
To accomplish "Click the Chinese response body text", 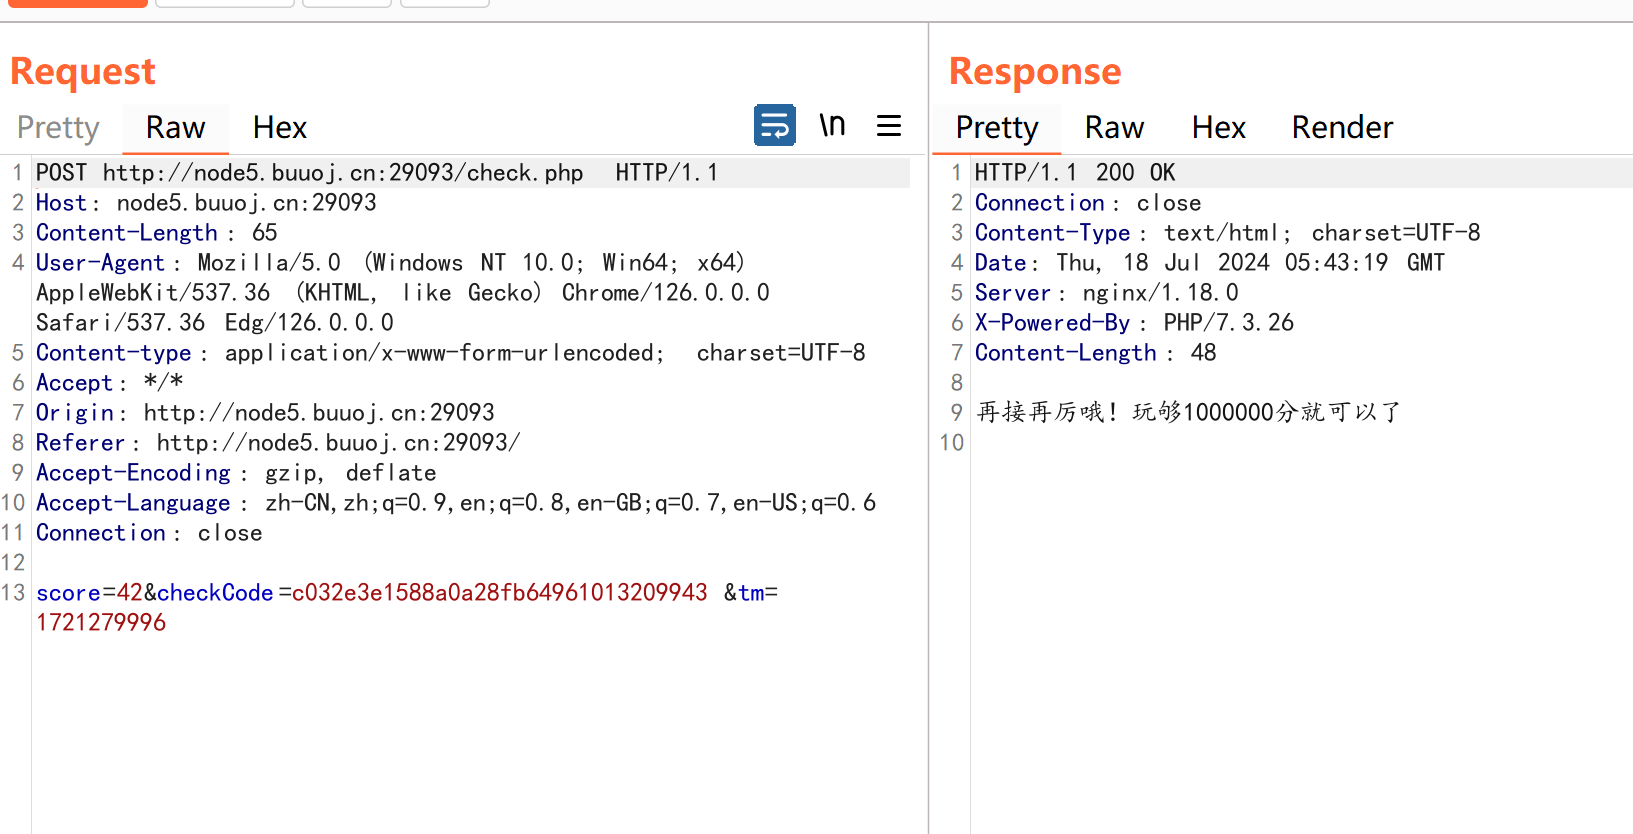I will [1189, 412].
